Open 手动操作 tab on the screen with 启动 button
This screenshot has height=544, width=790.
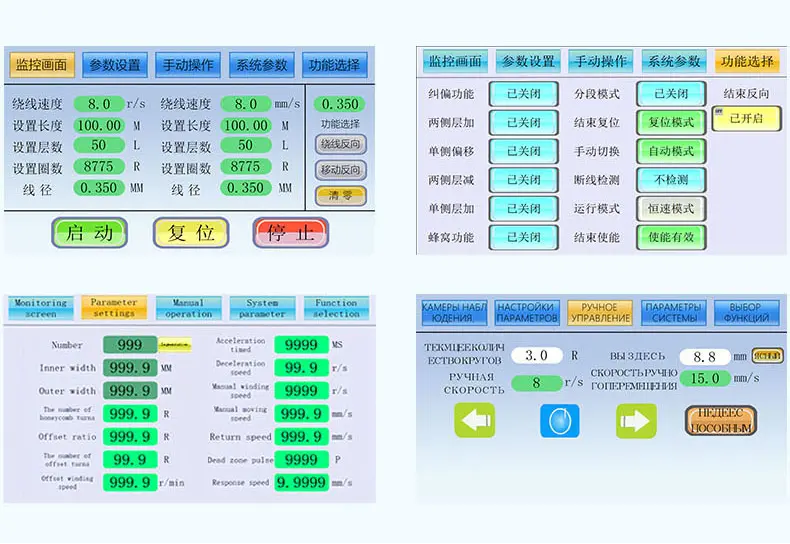[188, 65]
